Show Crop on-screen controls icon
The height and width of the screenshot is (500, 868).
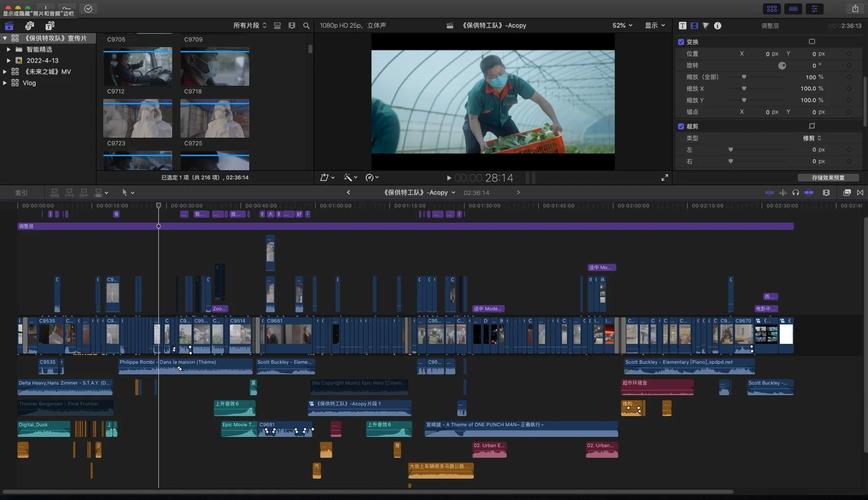point(812,126)
